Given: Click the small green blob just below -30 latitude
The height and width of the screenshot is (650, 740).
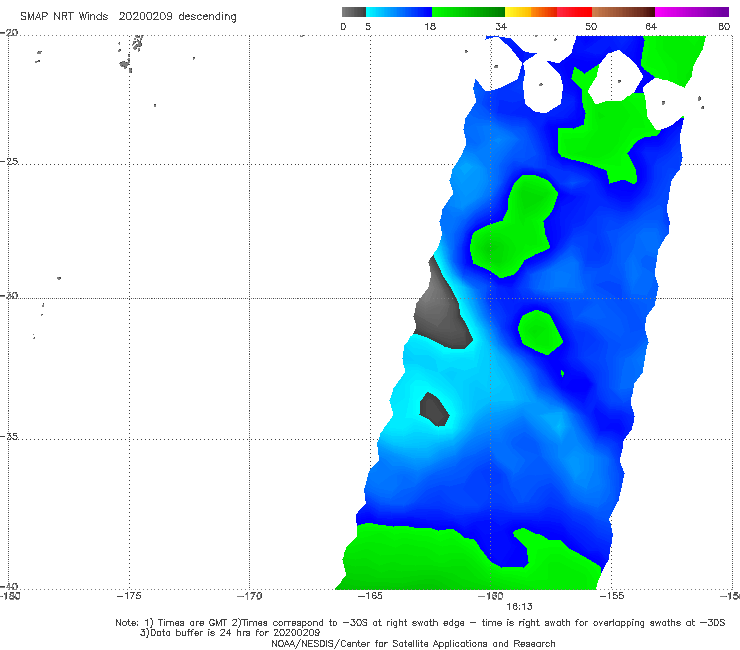Looking at the screenshot, I should click(540, 332).
